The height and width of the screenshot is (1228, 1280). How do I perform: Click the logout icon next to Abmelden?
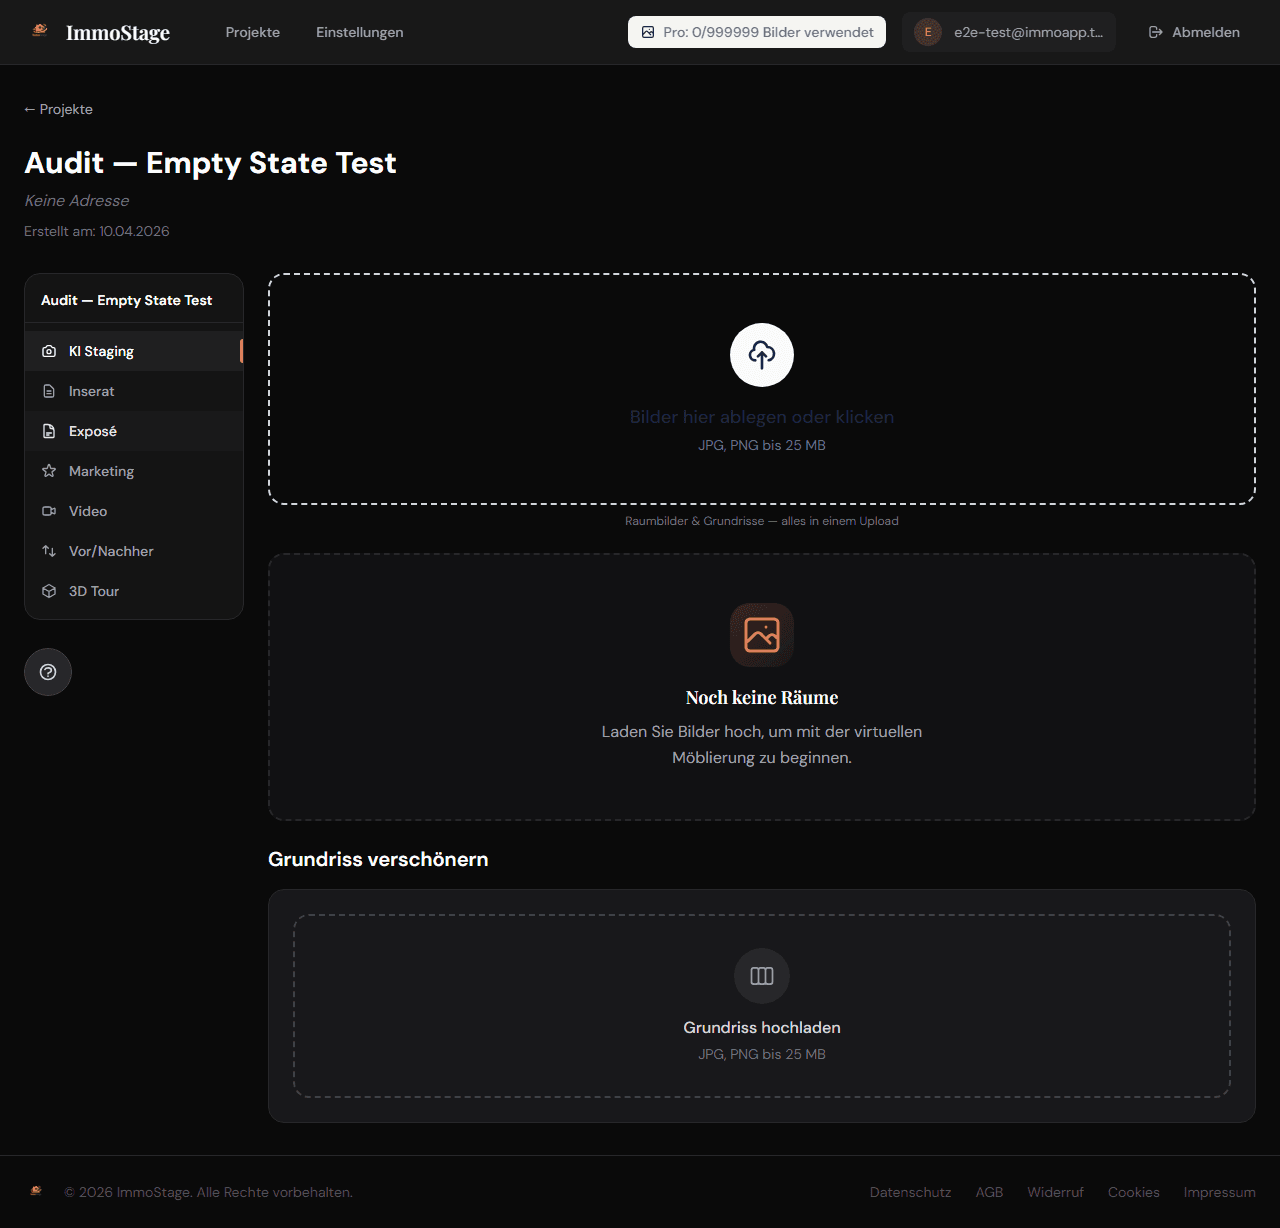1155,31
